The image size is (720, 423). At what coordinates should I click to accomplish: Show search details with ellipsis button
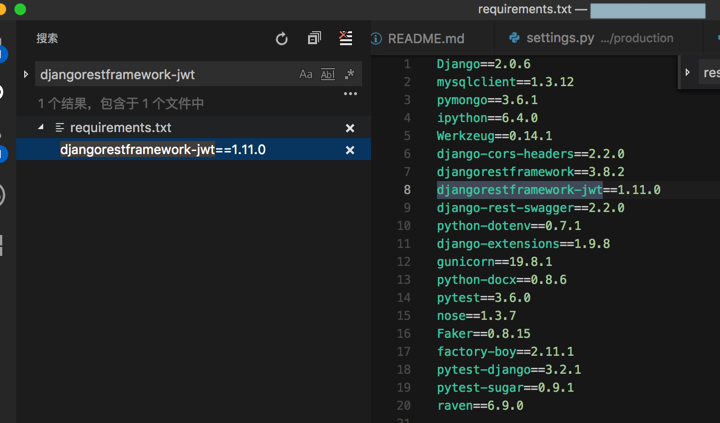(x=350, y=94)
